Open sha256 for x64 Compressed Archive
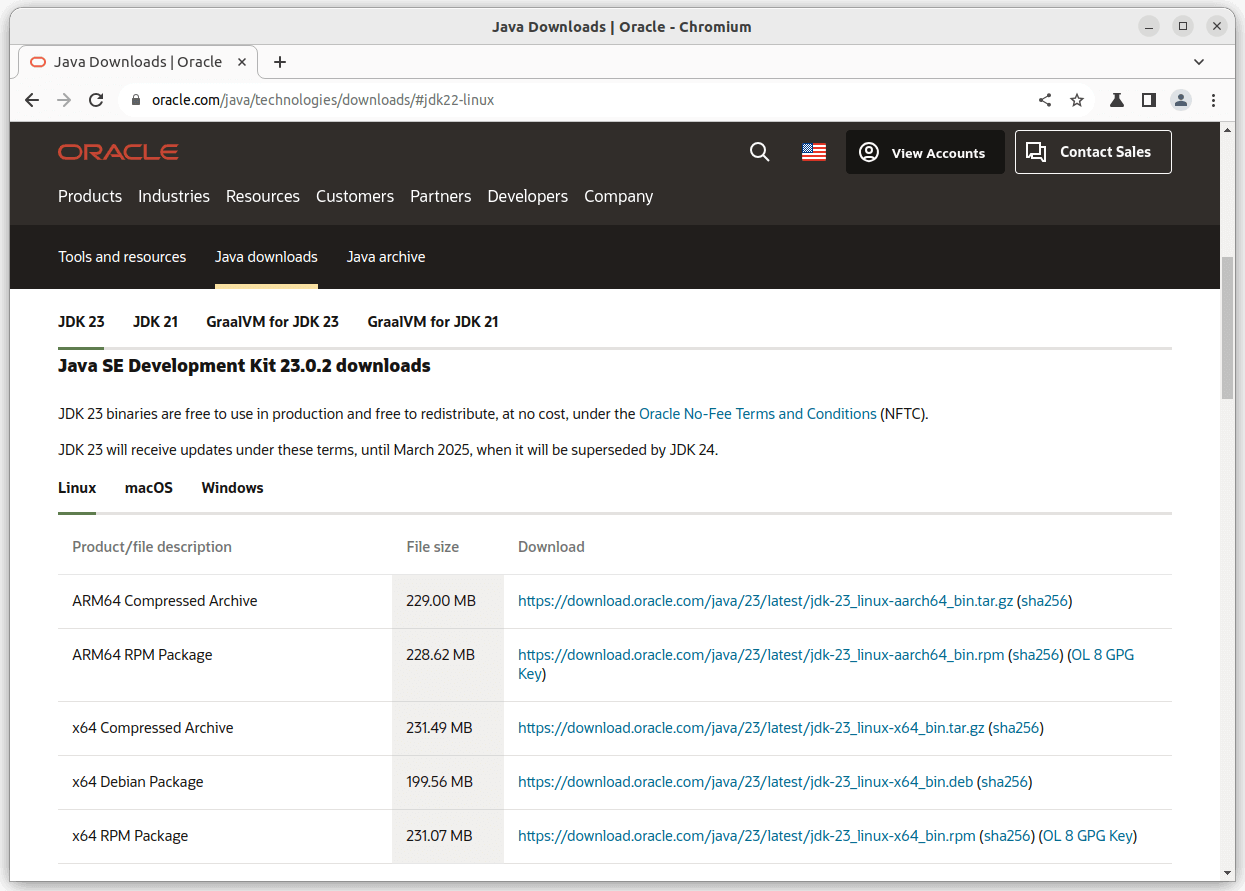Image resolution: width=1245 pixels, height=891 pixels. point(1016,728)
